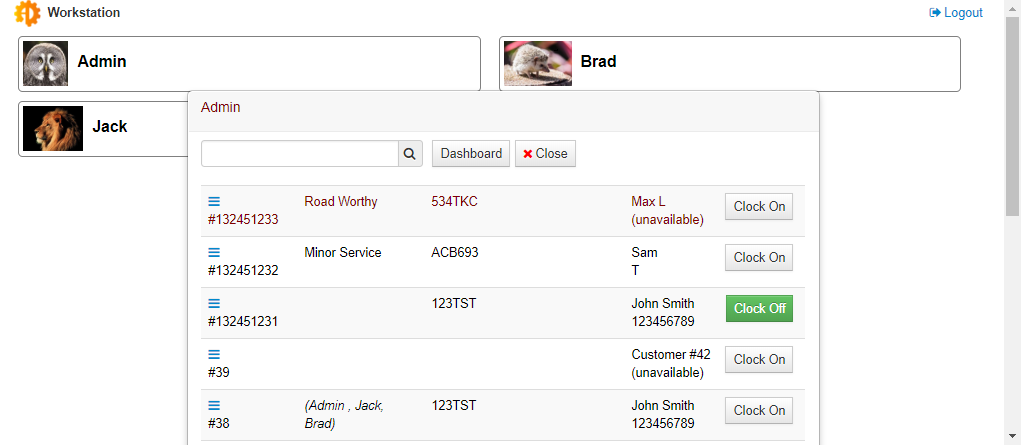Viewport: 1021px width, 445px height.
Task: Click the search magnifier icon button
Action: coord(410,154)
